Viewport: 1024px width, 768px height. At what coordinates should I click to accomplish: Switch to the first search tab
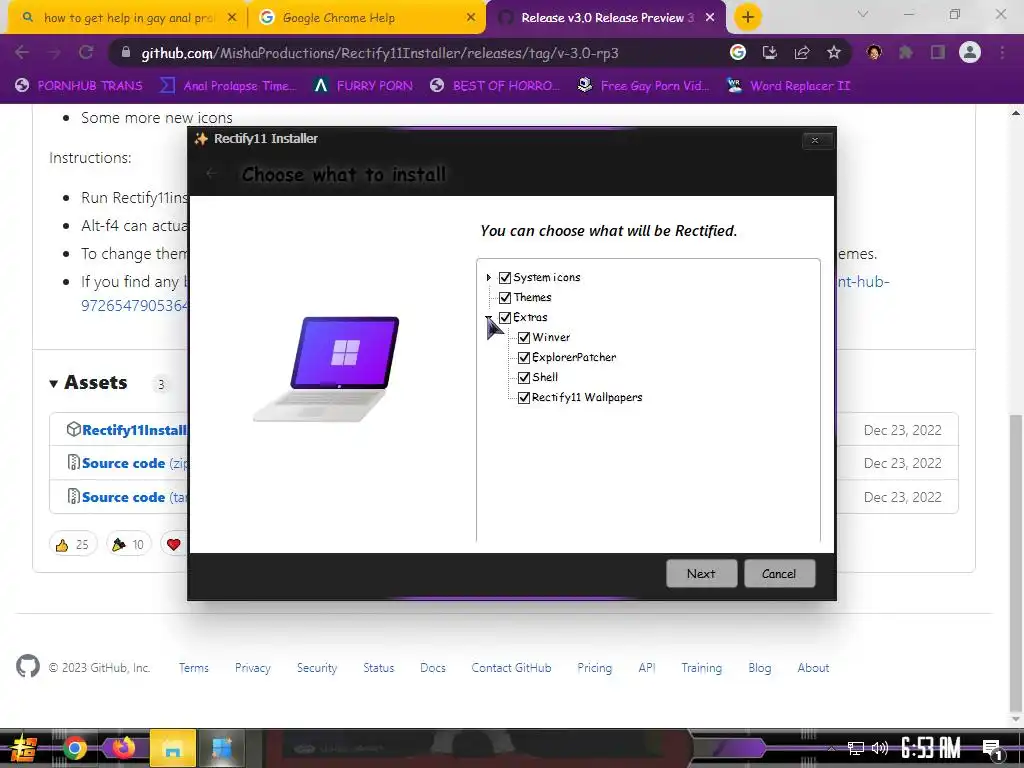point(128,18)
